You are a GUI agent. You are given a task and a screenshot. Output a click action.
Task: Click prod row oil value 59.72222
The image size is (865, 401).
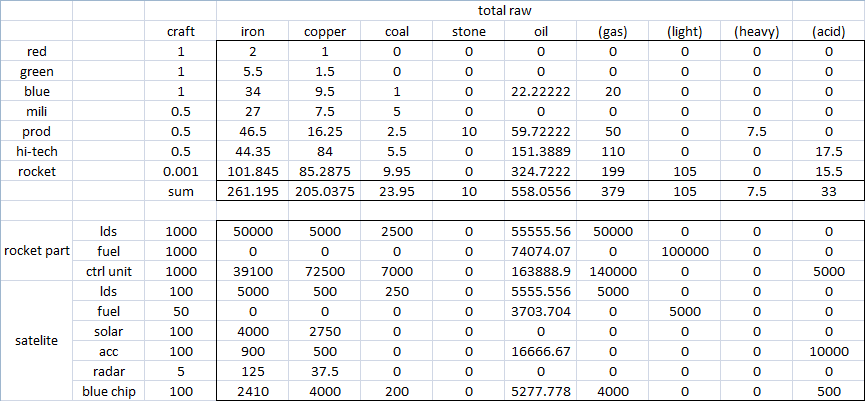(541, 131)
